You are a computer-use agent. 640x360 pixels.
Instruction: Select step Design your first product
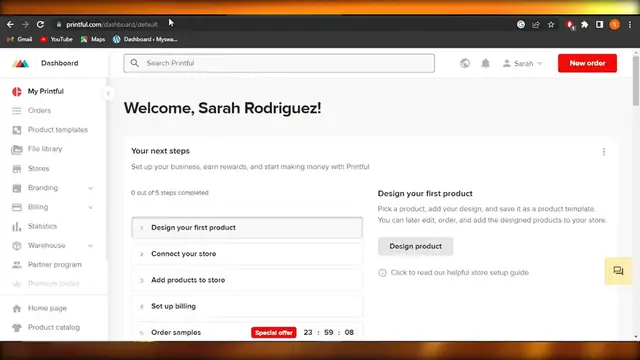[x=247, y=228]
